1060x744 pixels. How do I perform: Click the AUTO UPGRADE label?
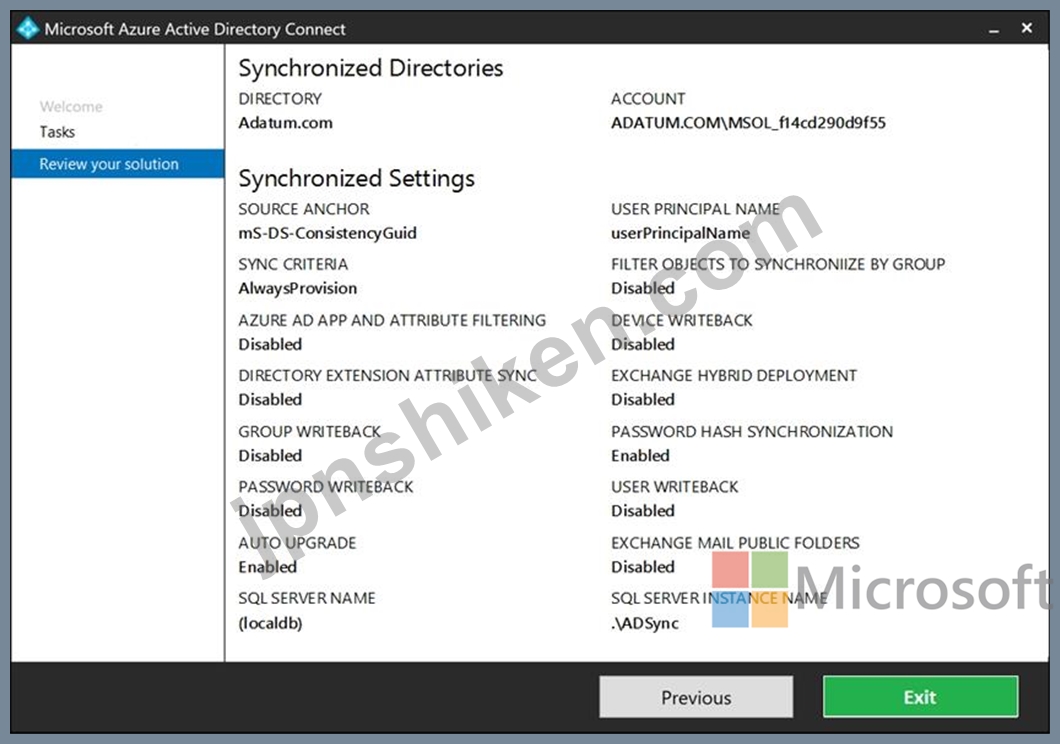(297, 543)
